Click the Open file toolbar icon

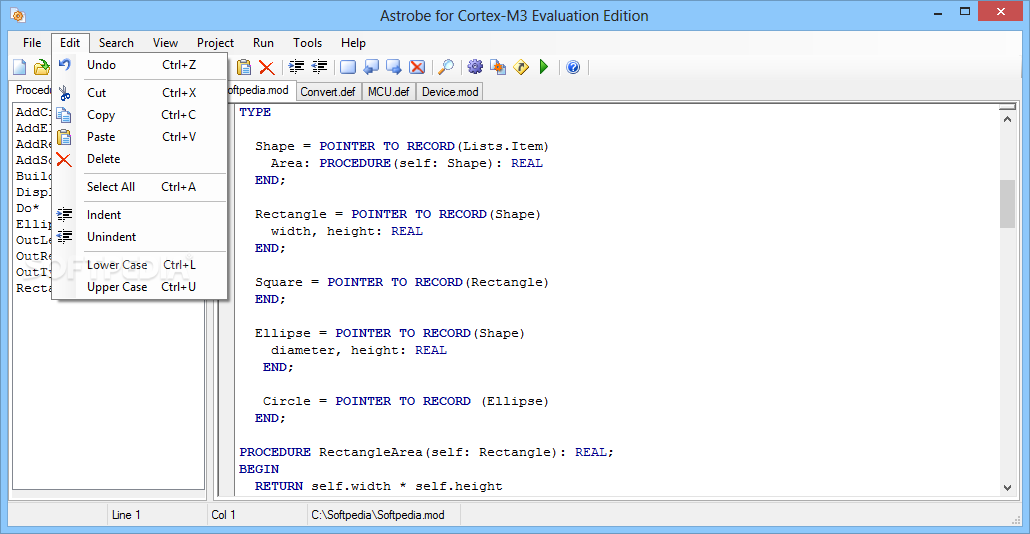tap(41, 67)
